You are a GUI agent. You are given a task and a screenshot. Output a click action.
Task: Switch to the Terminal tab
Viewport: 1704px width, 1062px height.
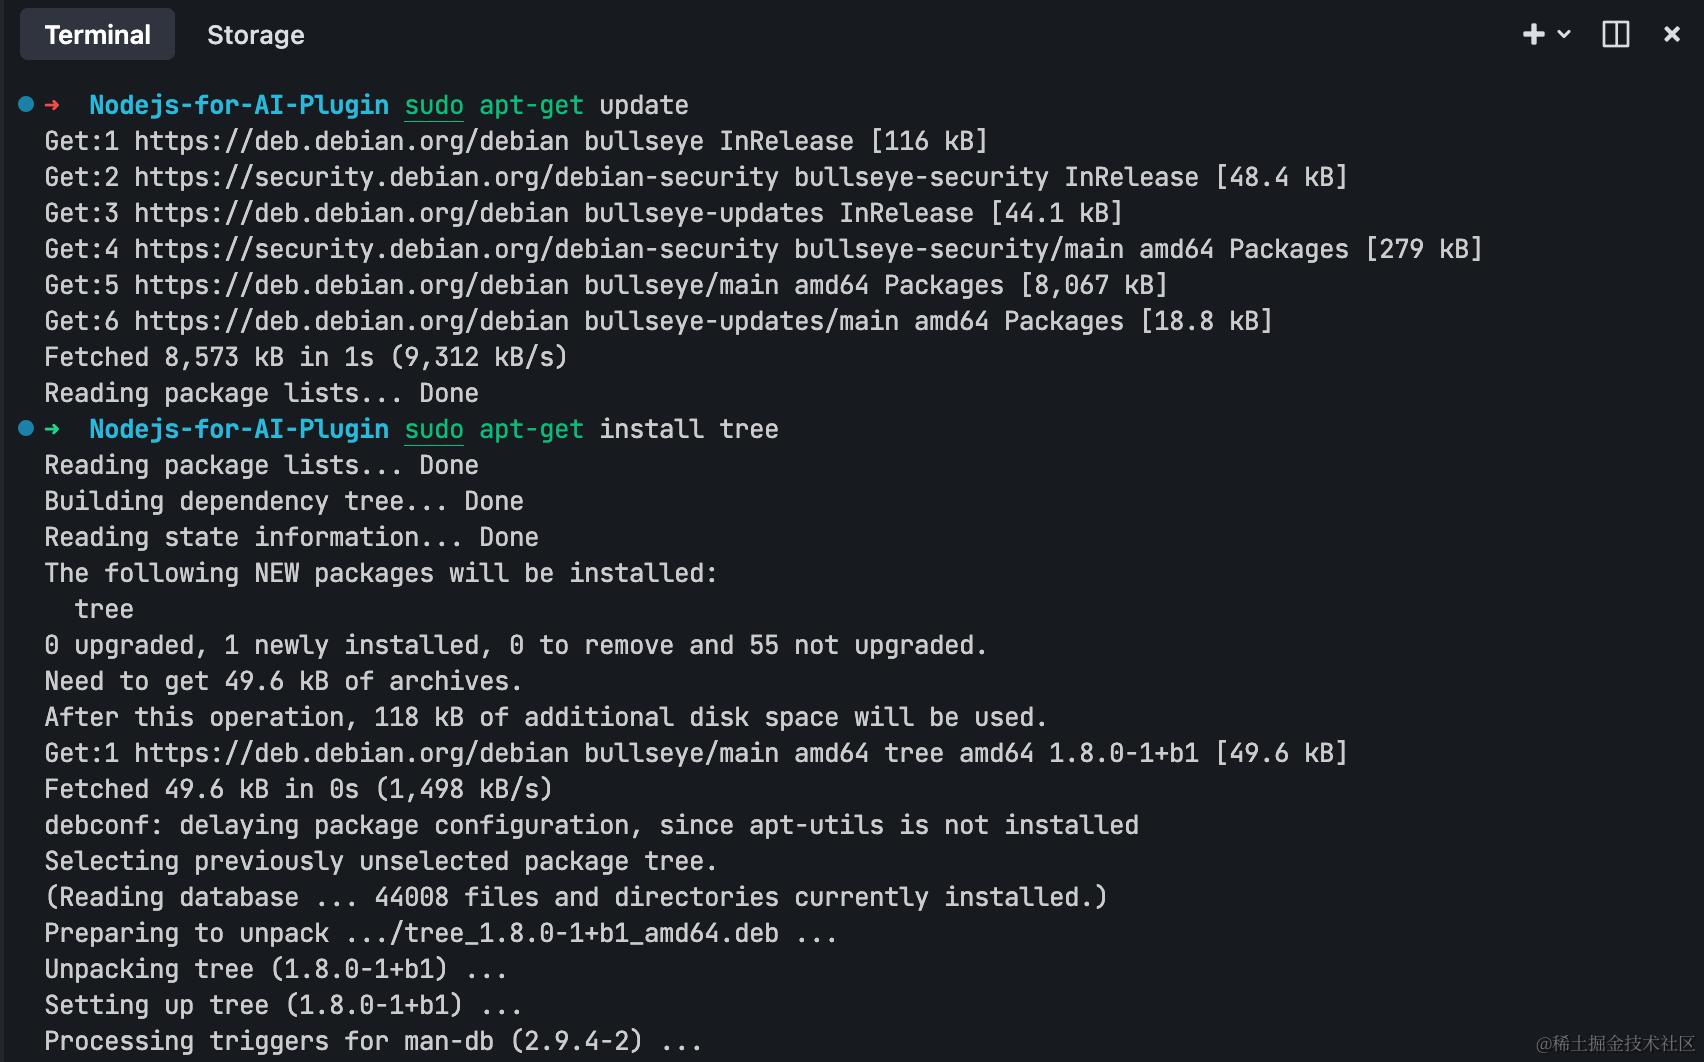pos(97,35)
